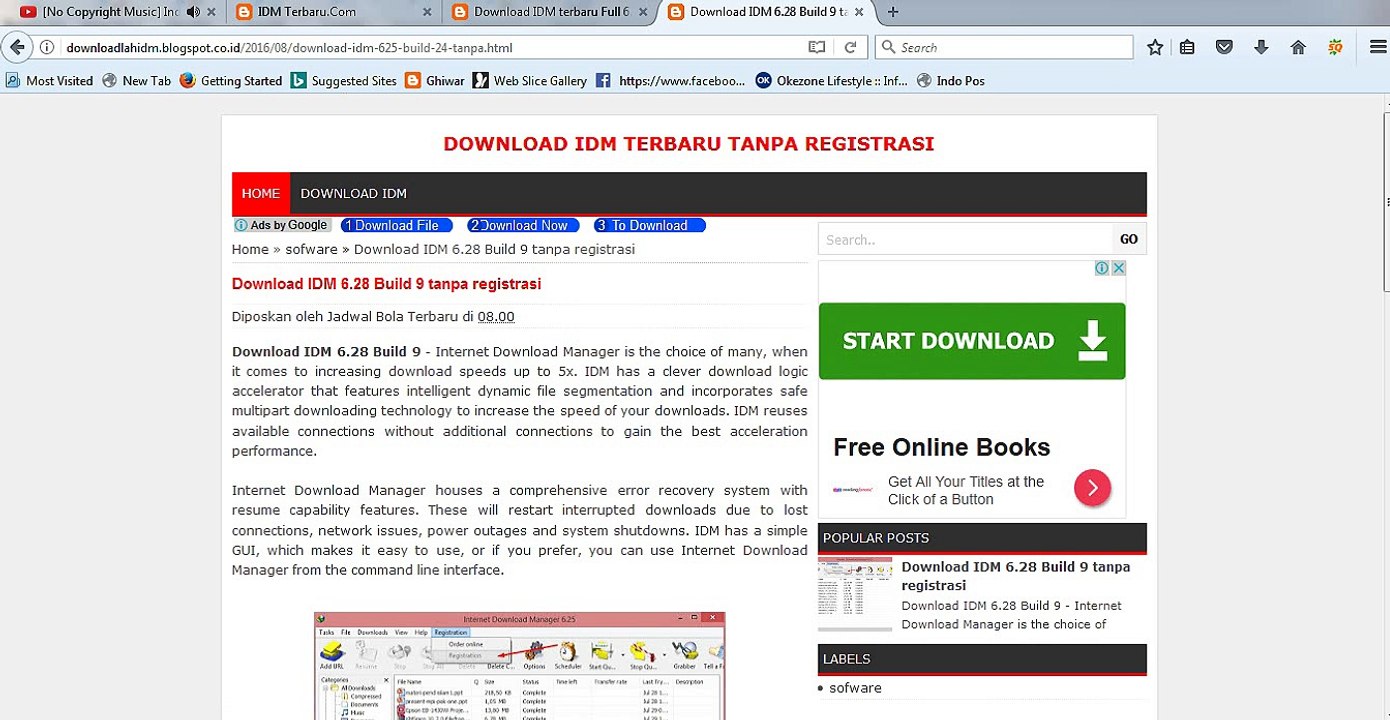Open the ad info 'i' icon
The height and width of the screenshot is (720, 1390).
coord(1101,268)
